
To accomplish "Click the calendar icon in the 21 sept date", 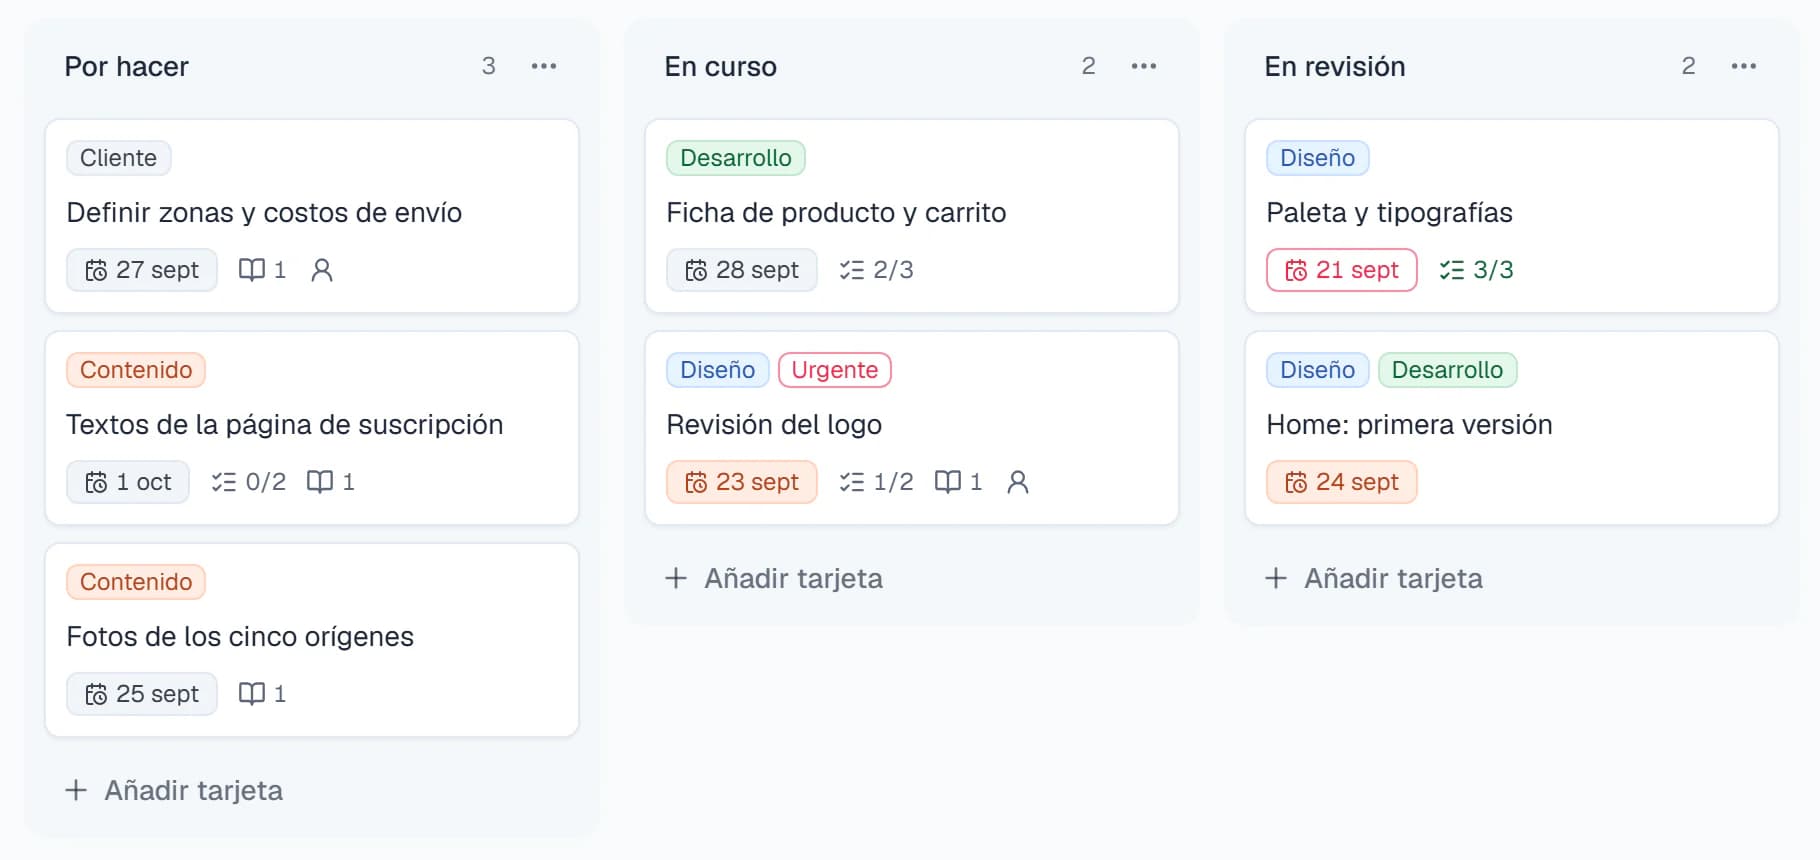I will tap(1296, 271).
